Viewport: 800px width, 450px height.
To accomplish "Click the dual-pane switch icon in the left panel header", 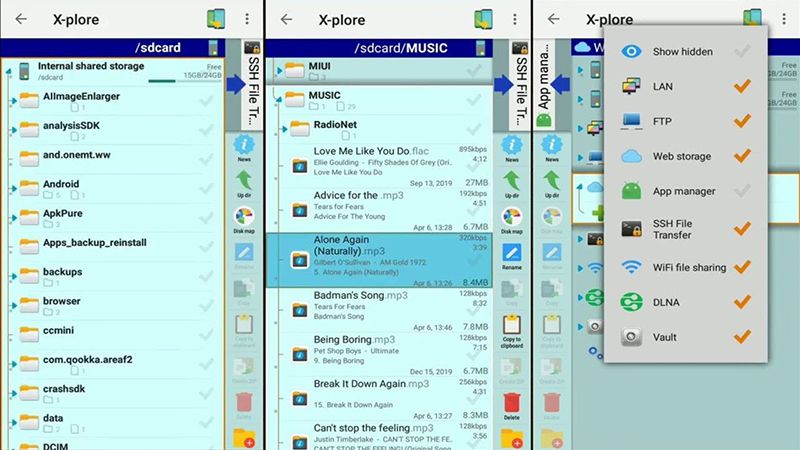I will pos(215,19).
